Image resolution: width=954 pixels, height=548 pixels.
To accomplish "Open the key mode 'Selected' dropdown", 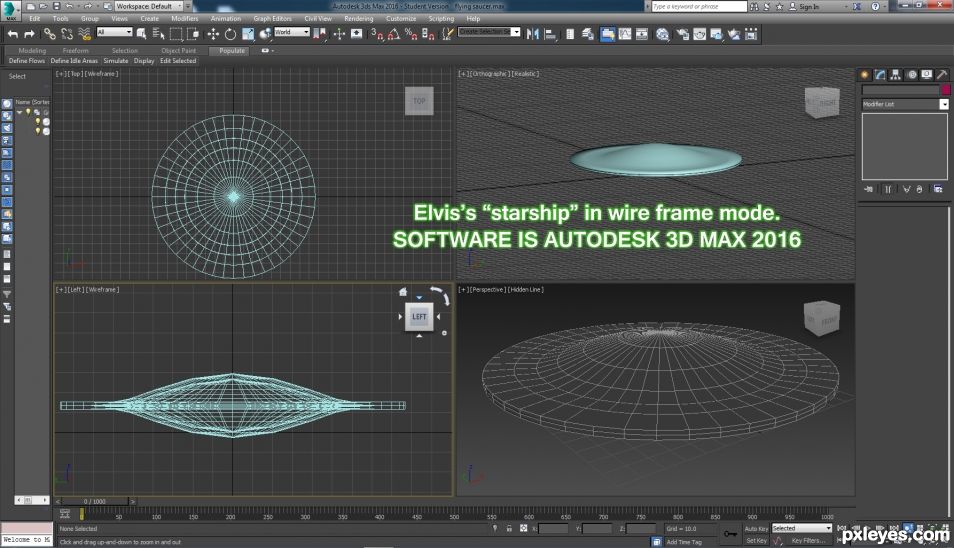I will point(802,528).
